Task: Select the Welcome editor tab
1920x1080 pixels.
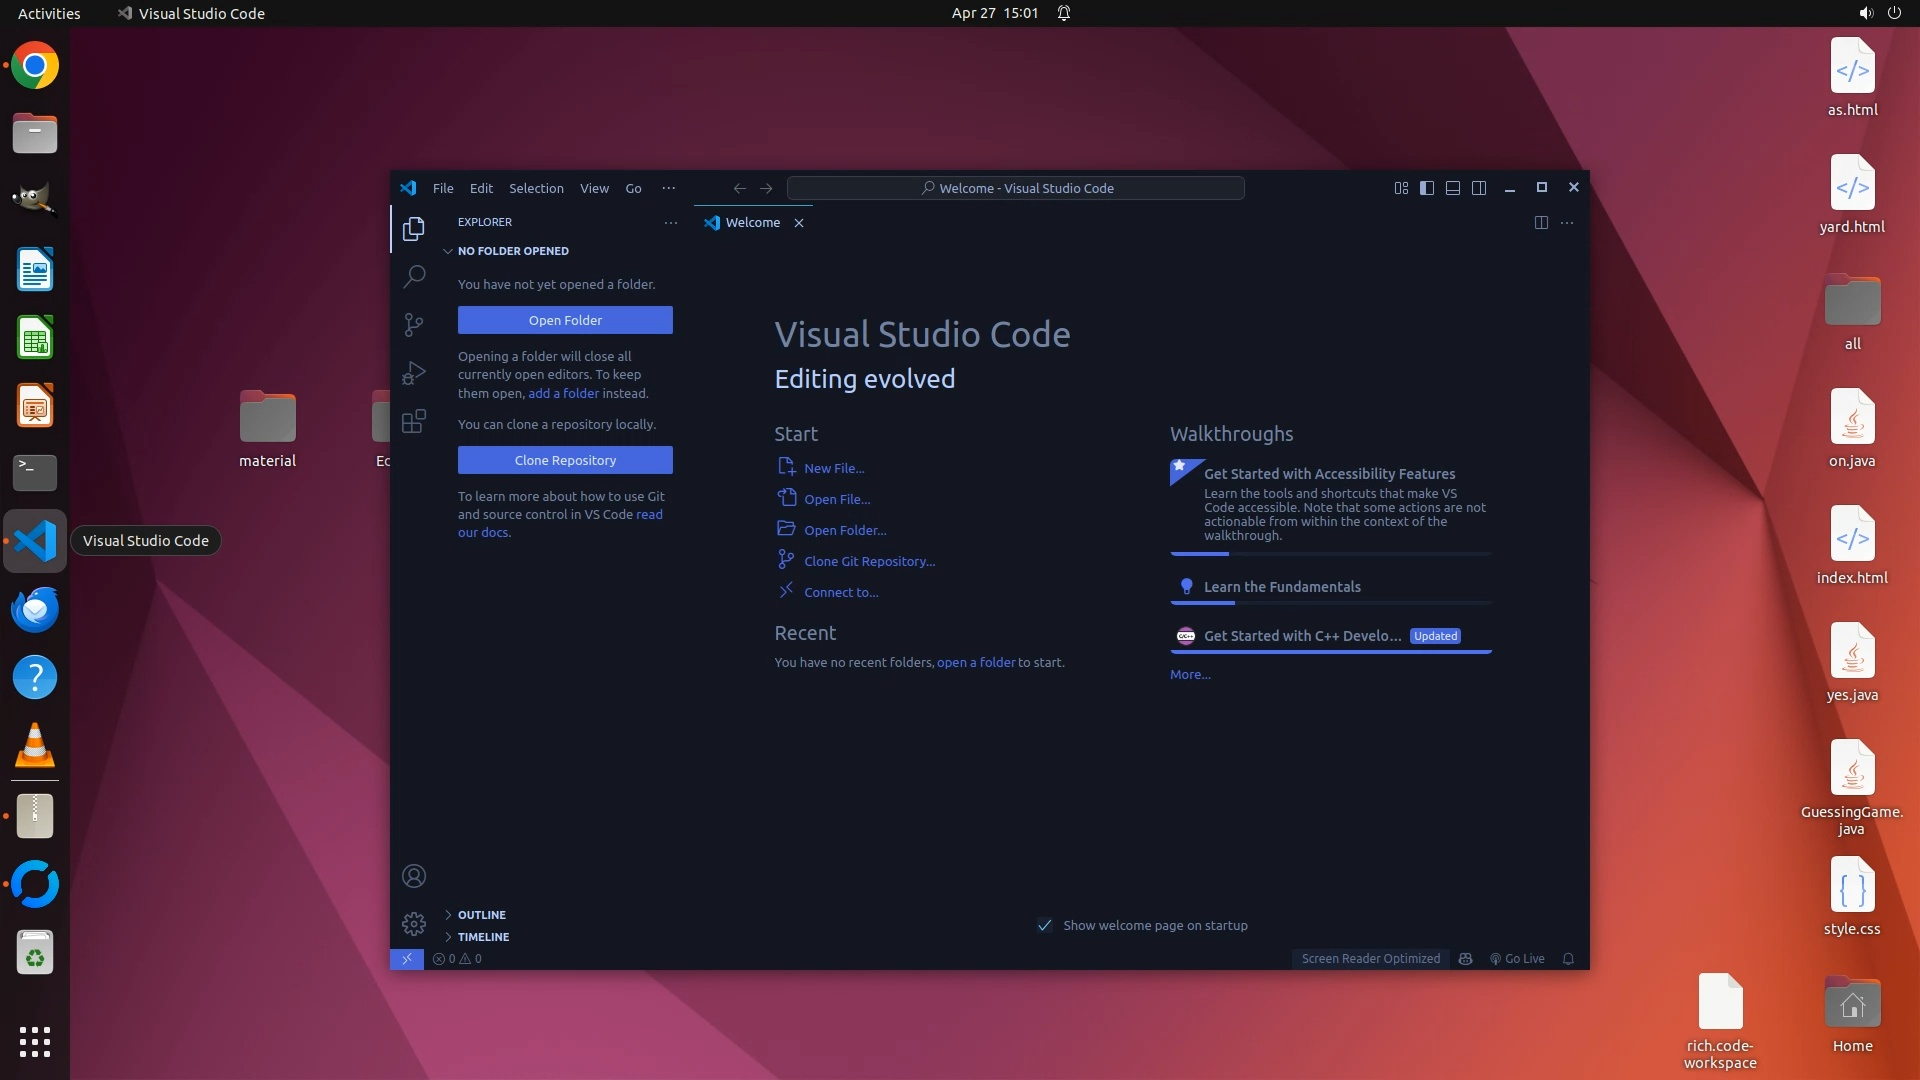Action: click(x=752, y=222)
